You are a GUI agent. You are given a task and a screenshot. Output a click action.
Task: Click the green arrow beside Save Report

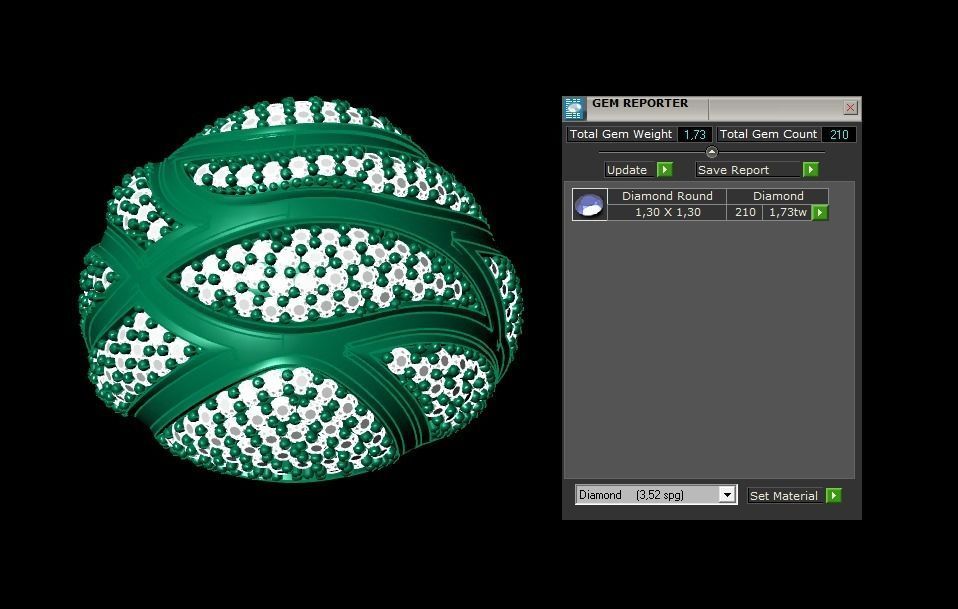tap(810, 170)
